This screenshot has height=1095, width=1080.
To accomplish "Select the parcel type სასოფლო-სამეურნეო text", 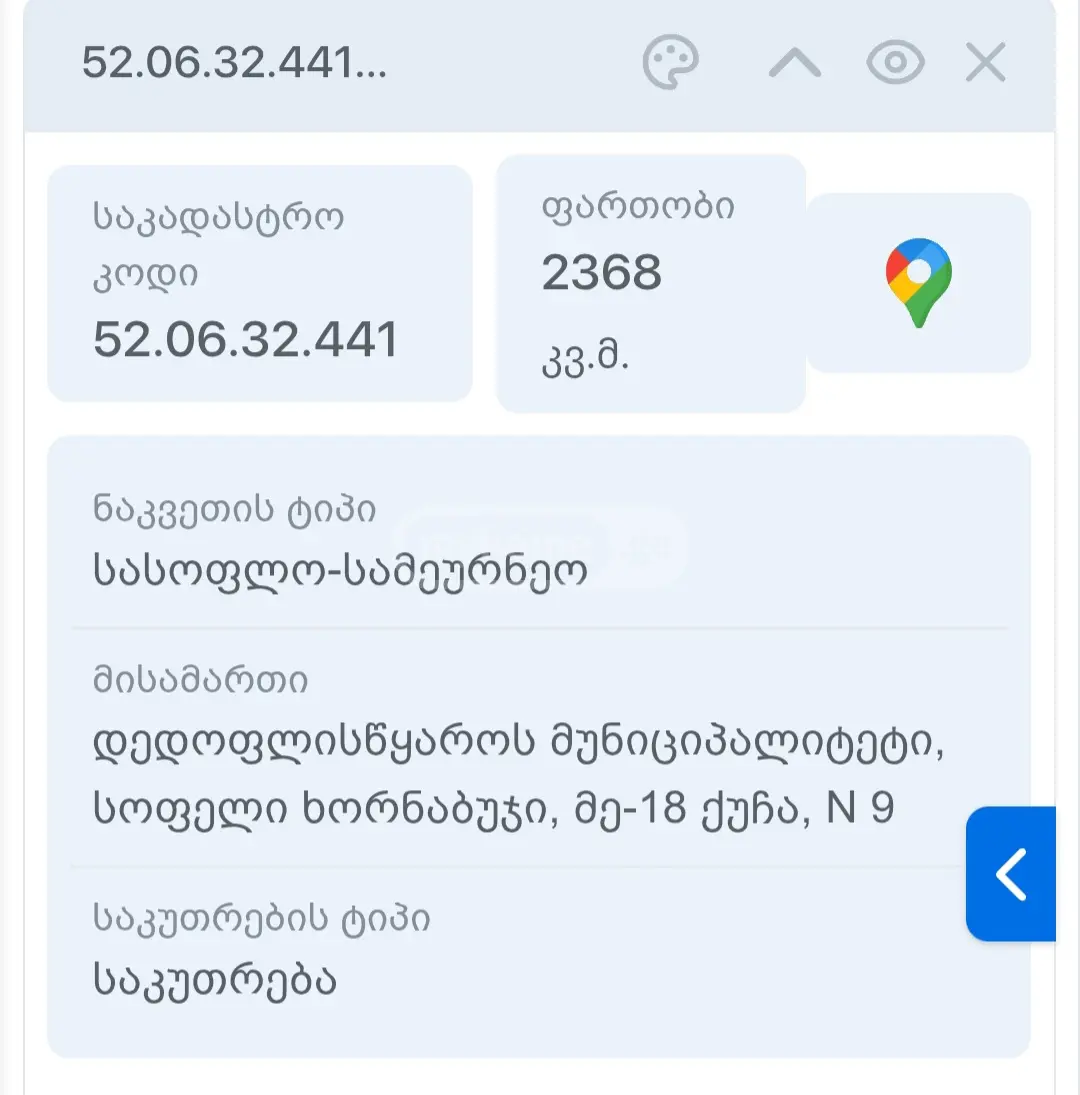I will click(x=340, y=571).
